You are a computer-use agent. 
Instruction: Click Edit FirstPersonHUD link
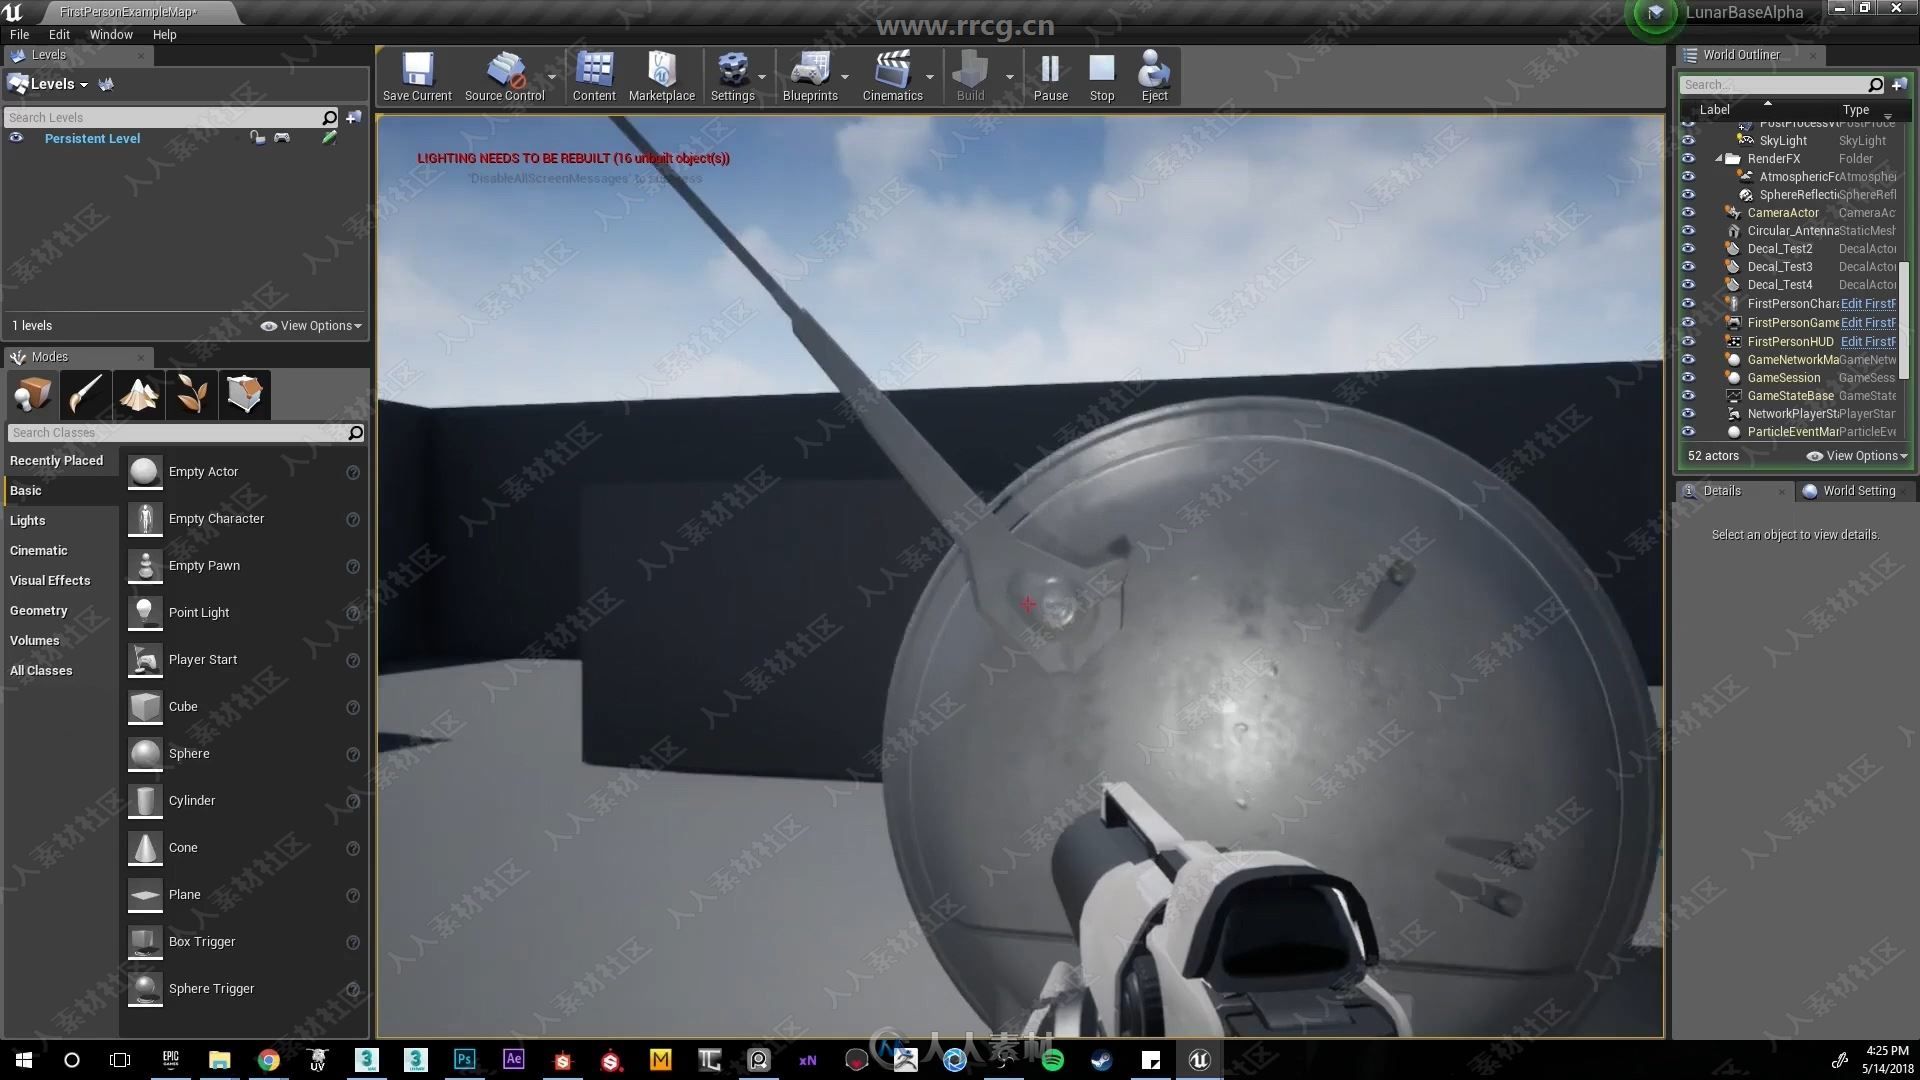point(1868,342)
